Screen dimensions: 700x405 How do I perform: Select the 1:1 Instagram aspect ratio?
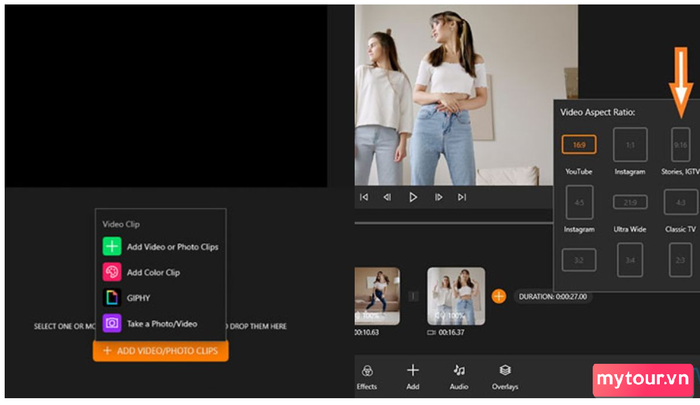630,145
